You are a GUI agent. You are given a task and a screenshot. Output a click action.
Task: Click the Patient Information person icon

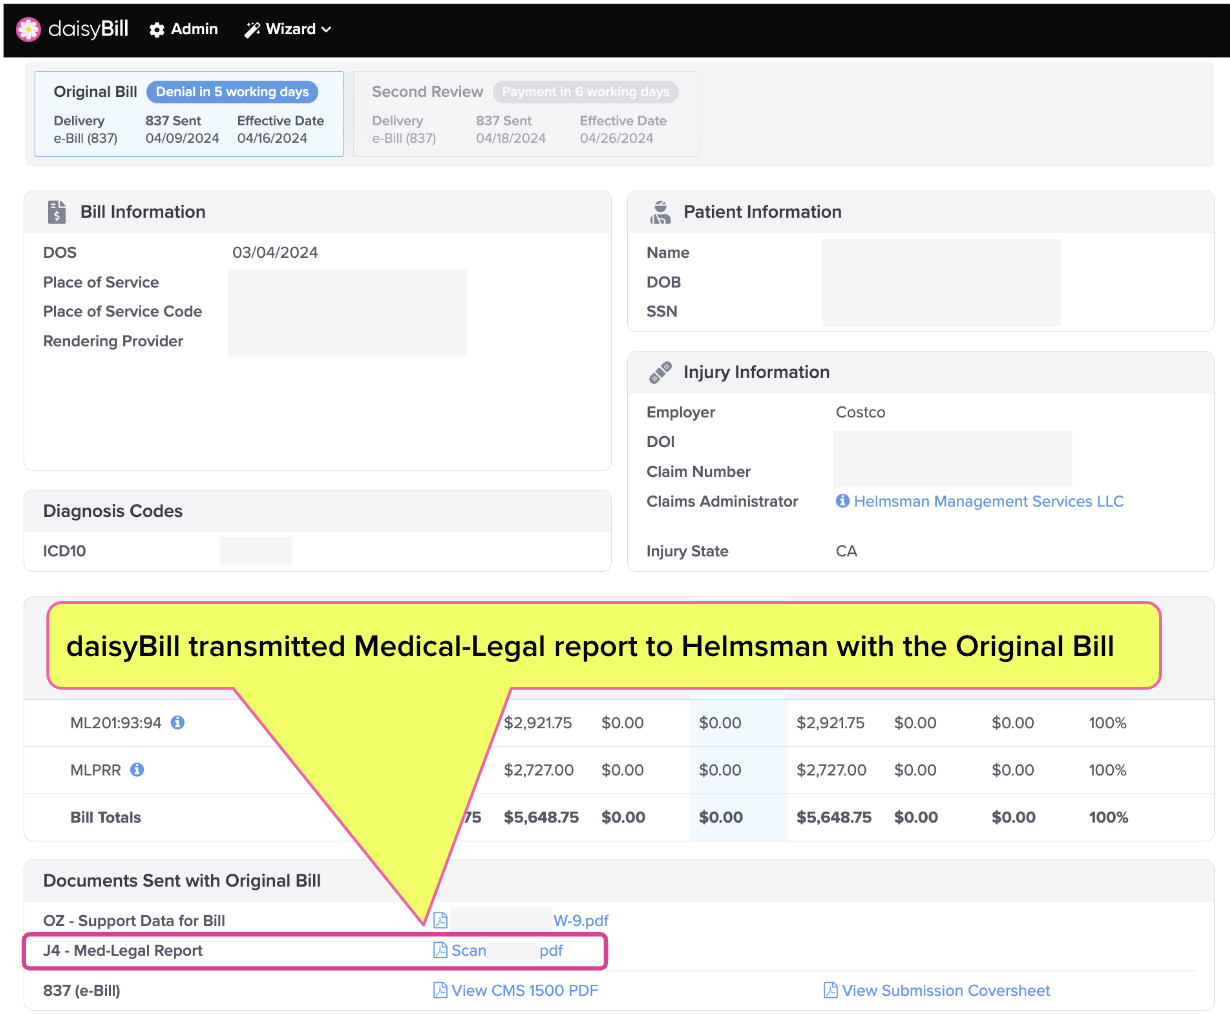pyautogui.click(x=660, y=212)
